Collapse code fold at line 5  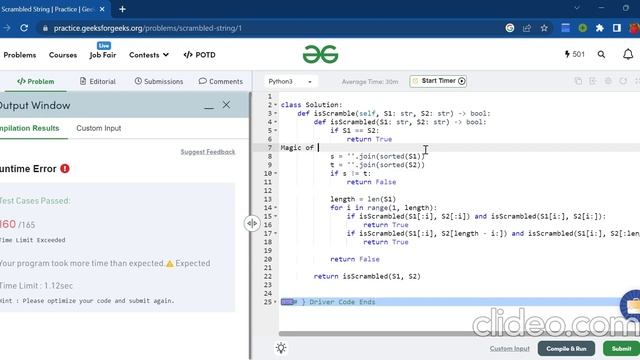point(276,131)
